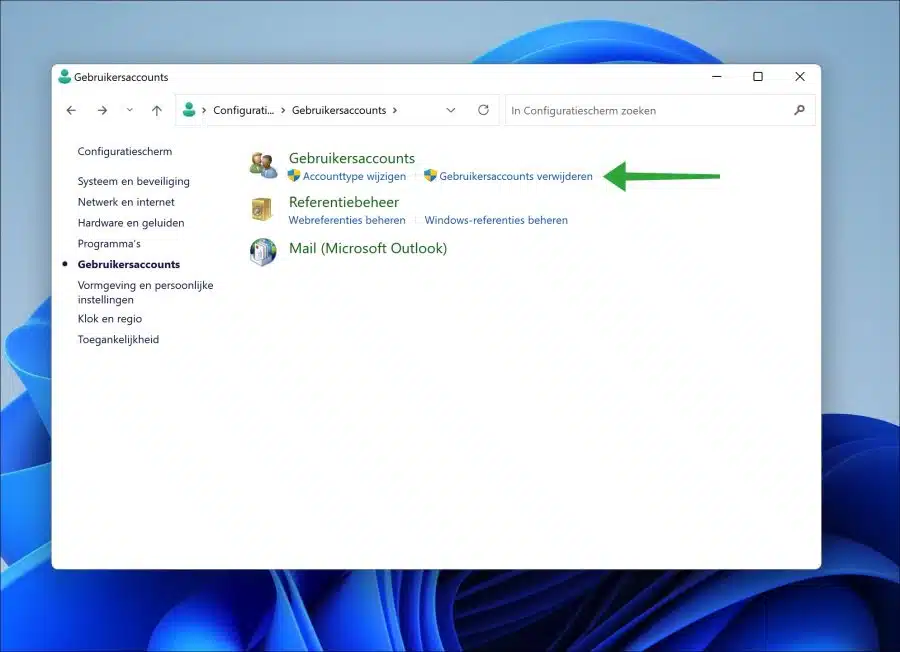Select the Gebruikersaccounts breadcrumb in address bar
The height and width of the screenshot is (652, 900).
coord(339,110)
